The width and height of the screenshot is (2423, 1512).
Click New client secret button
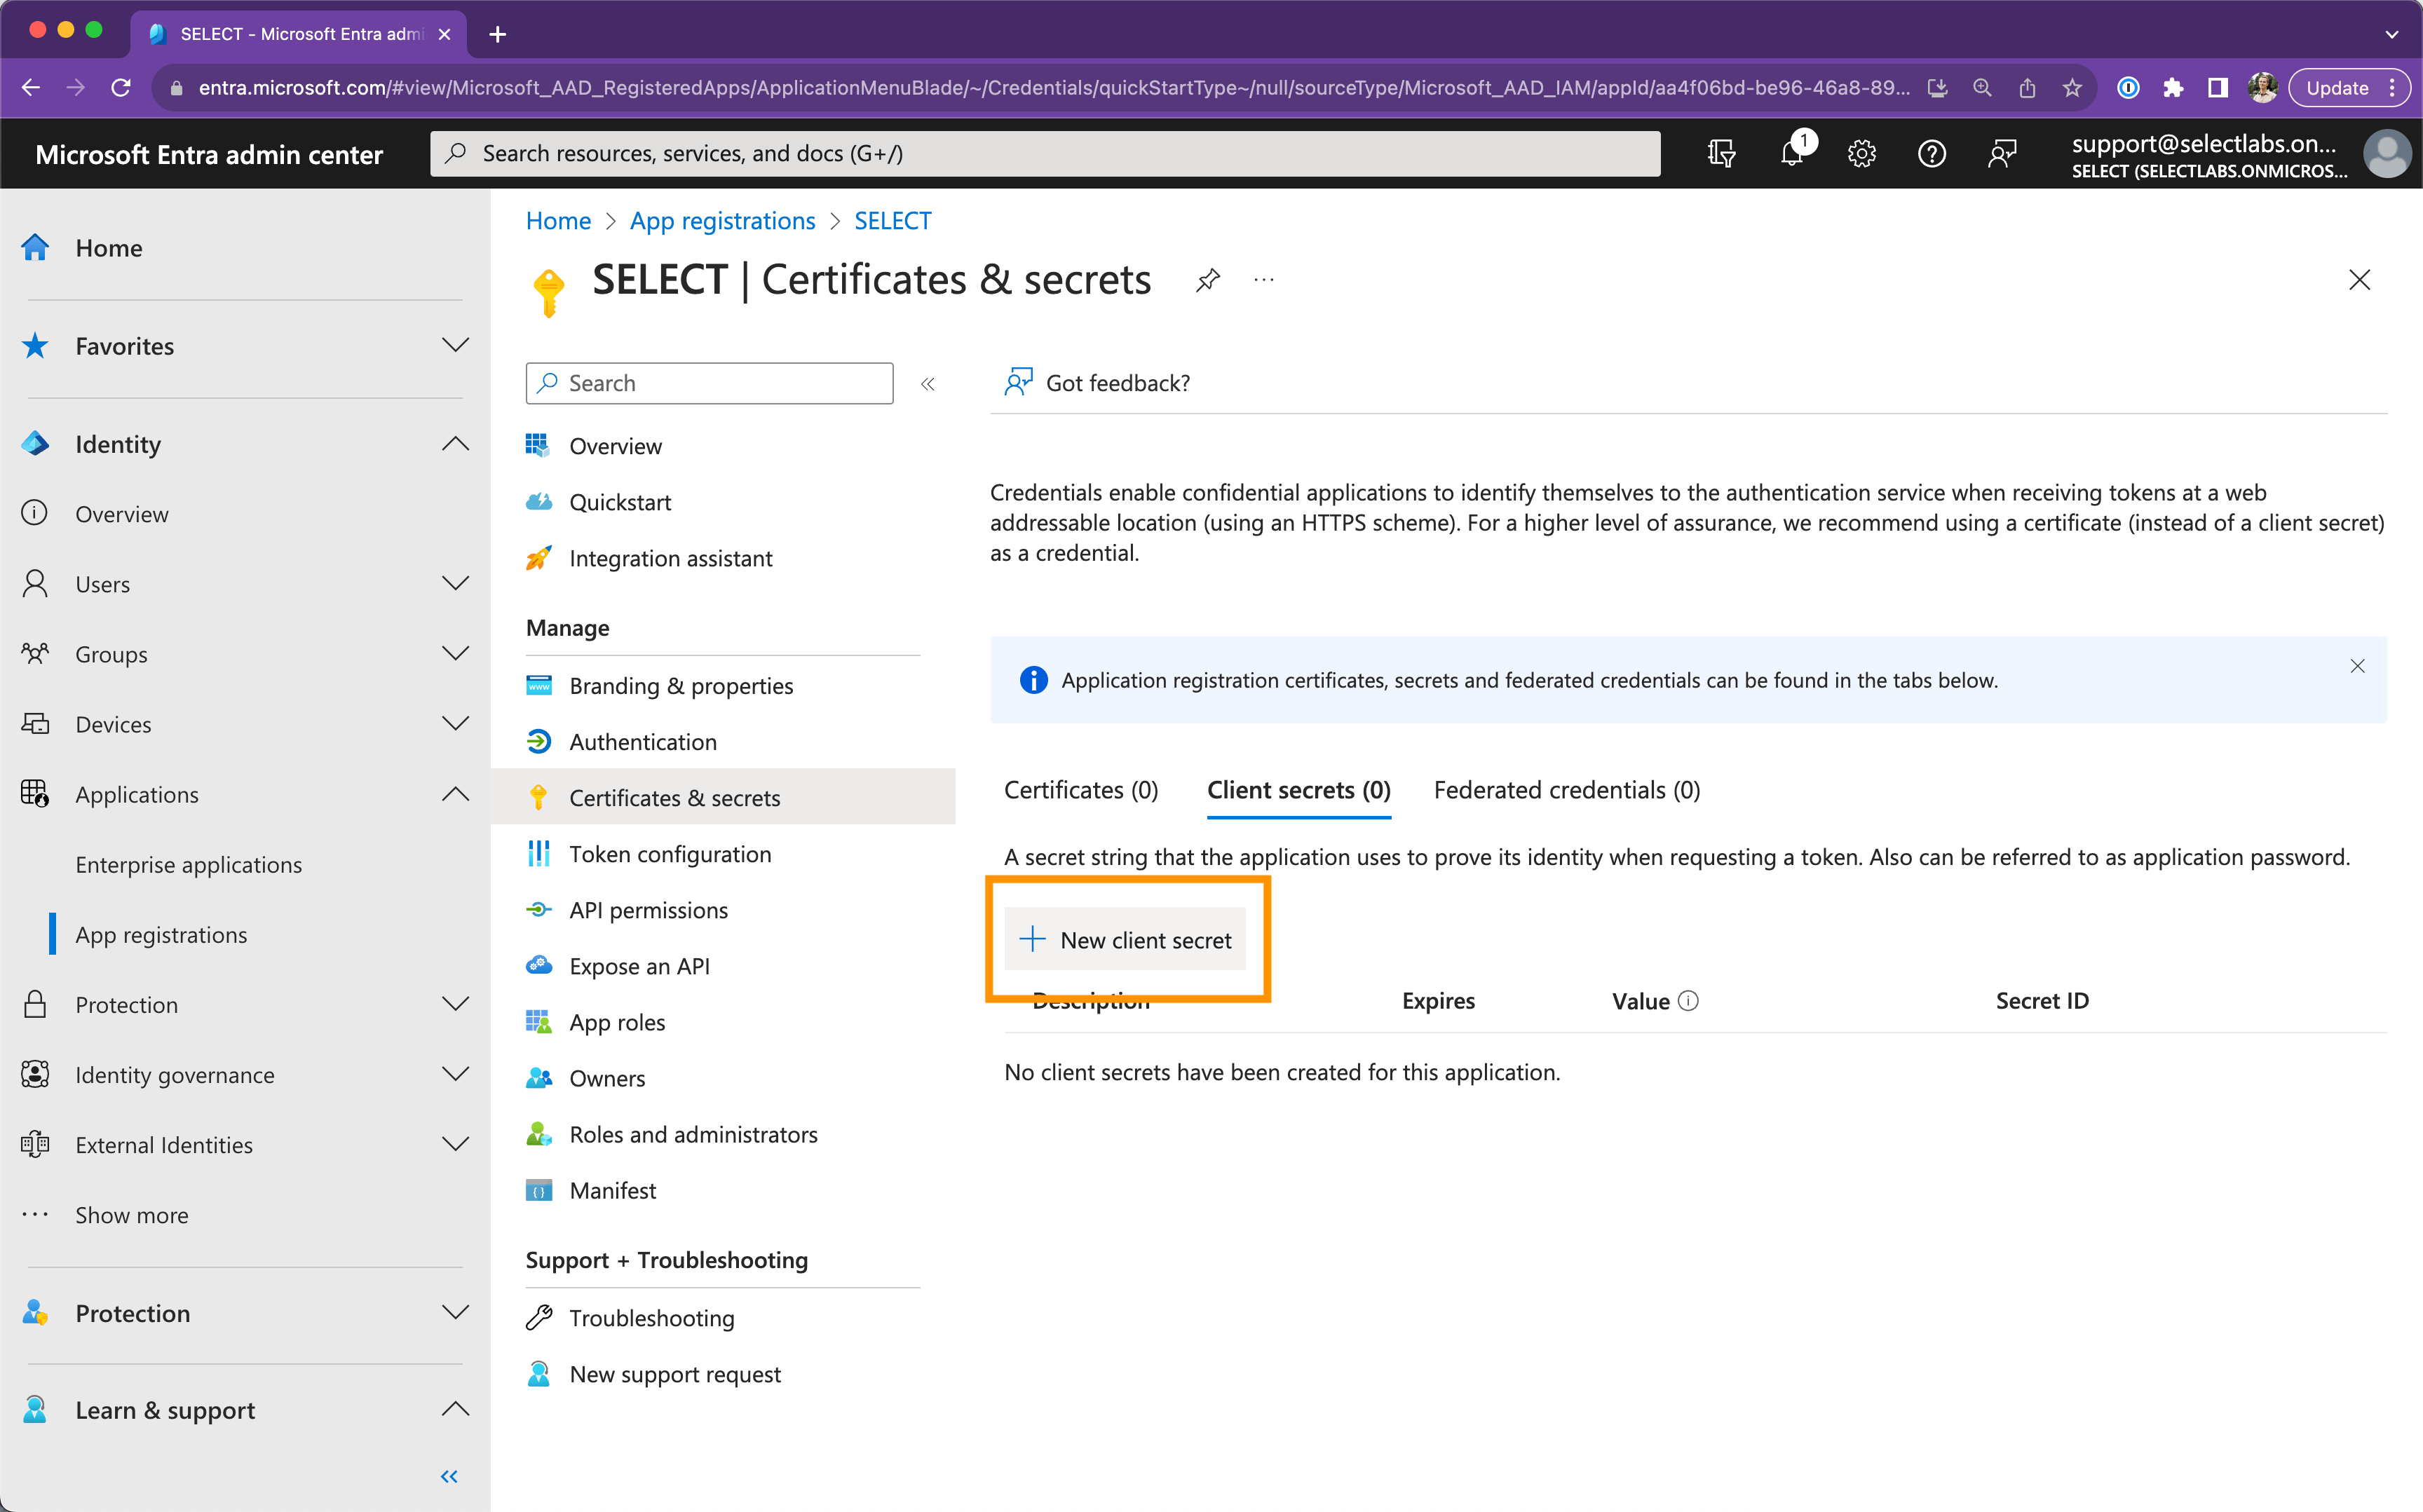click(1125, 940)
